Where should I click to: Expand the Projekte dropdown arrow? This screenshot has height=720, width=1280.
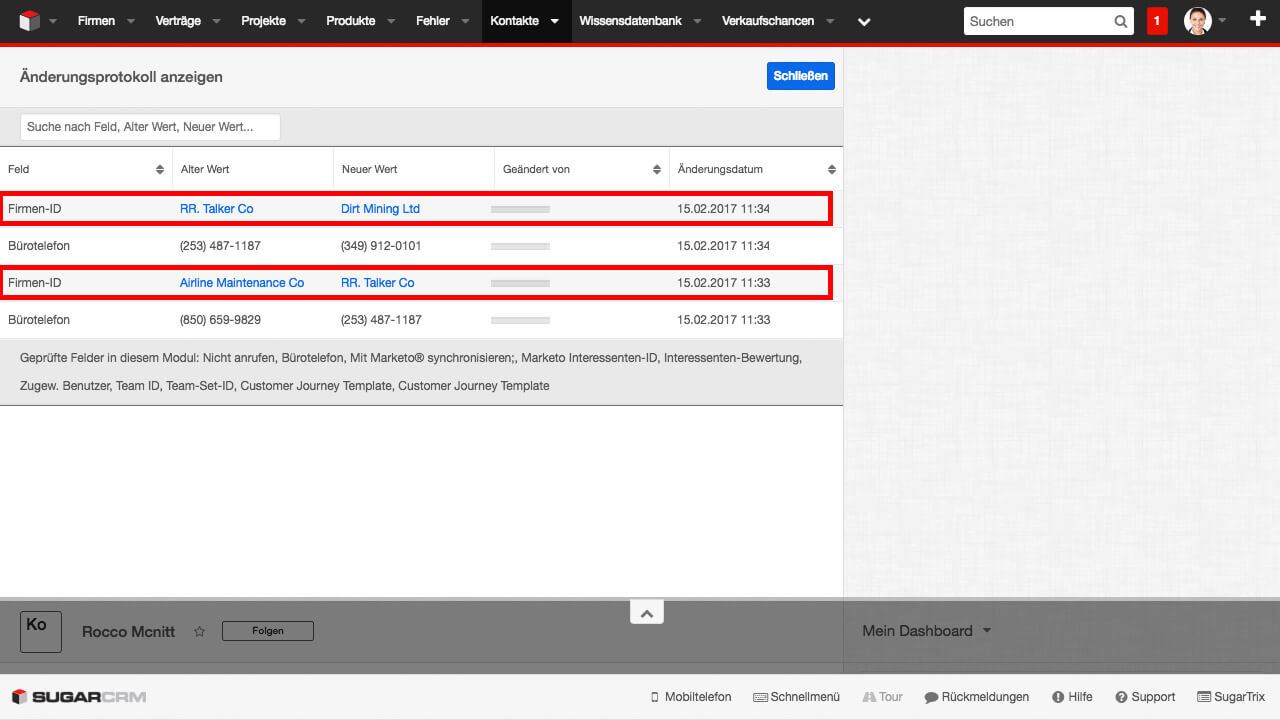pyautogui.click(x=302, y=21)
